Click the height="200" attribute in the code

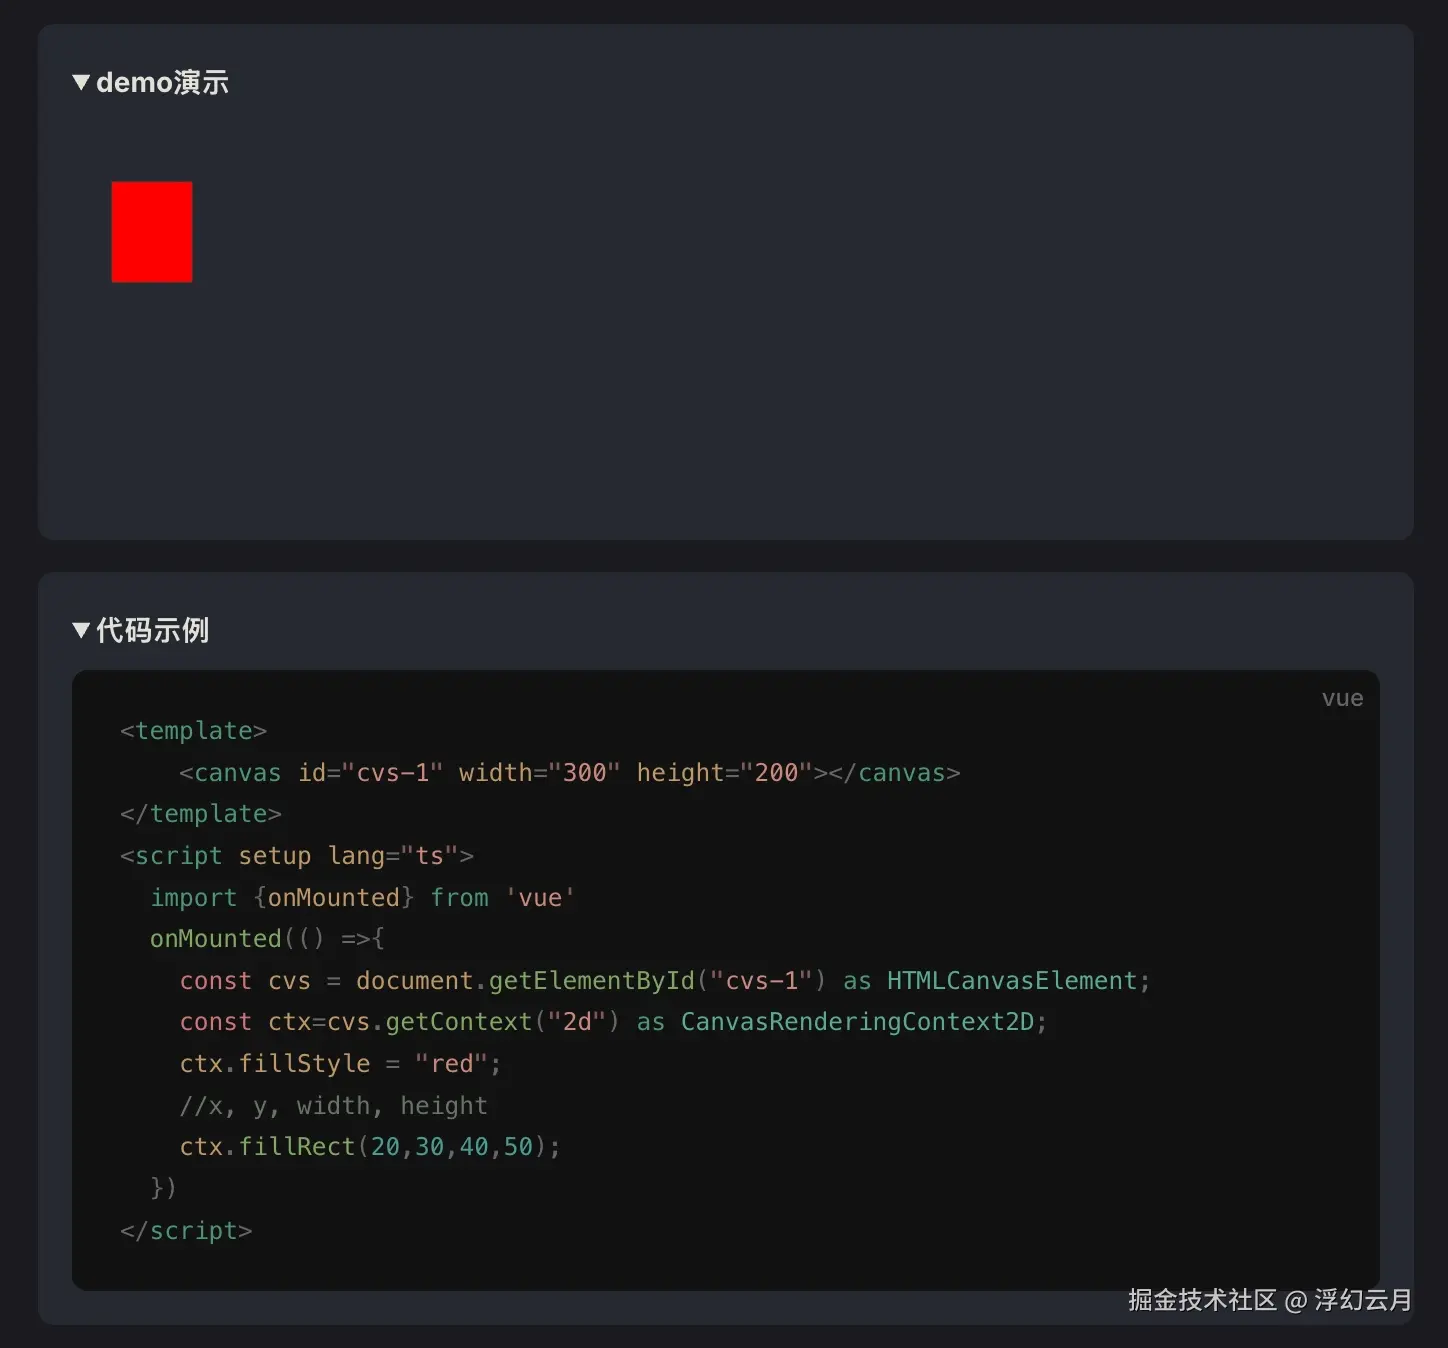(x=724, y=773)
